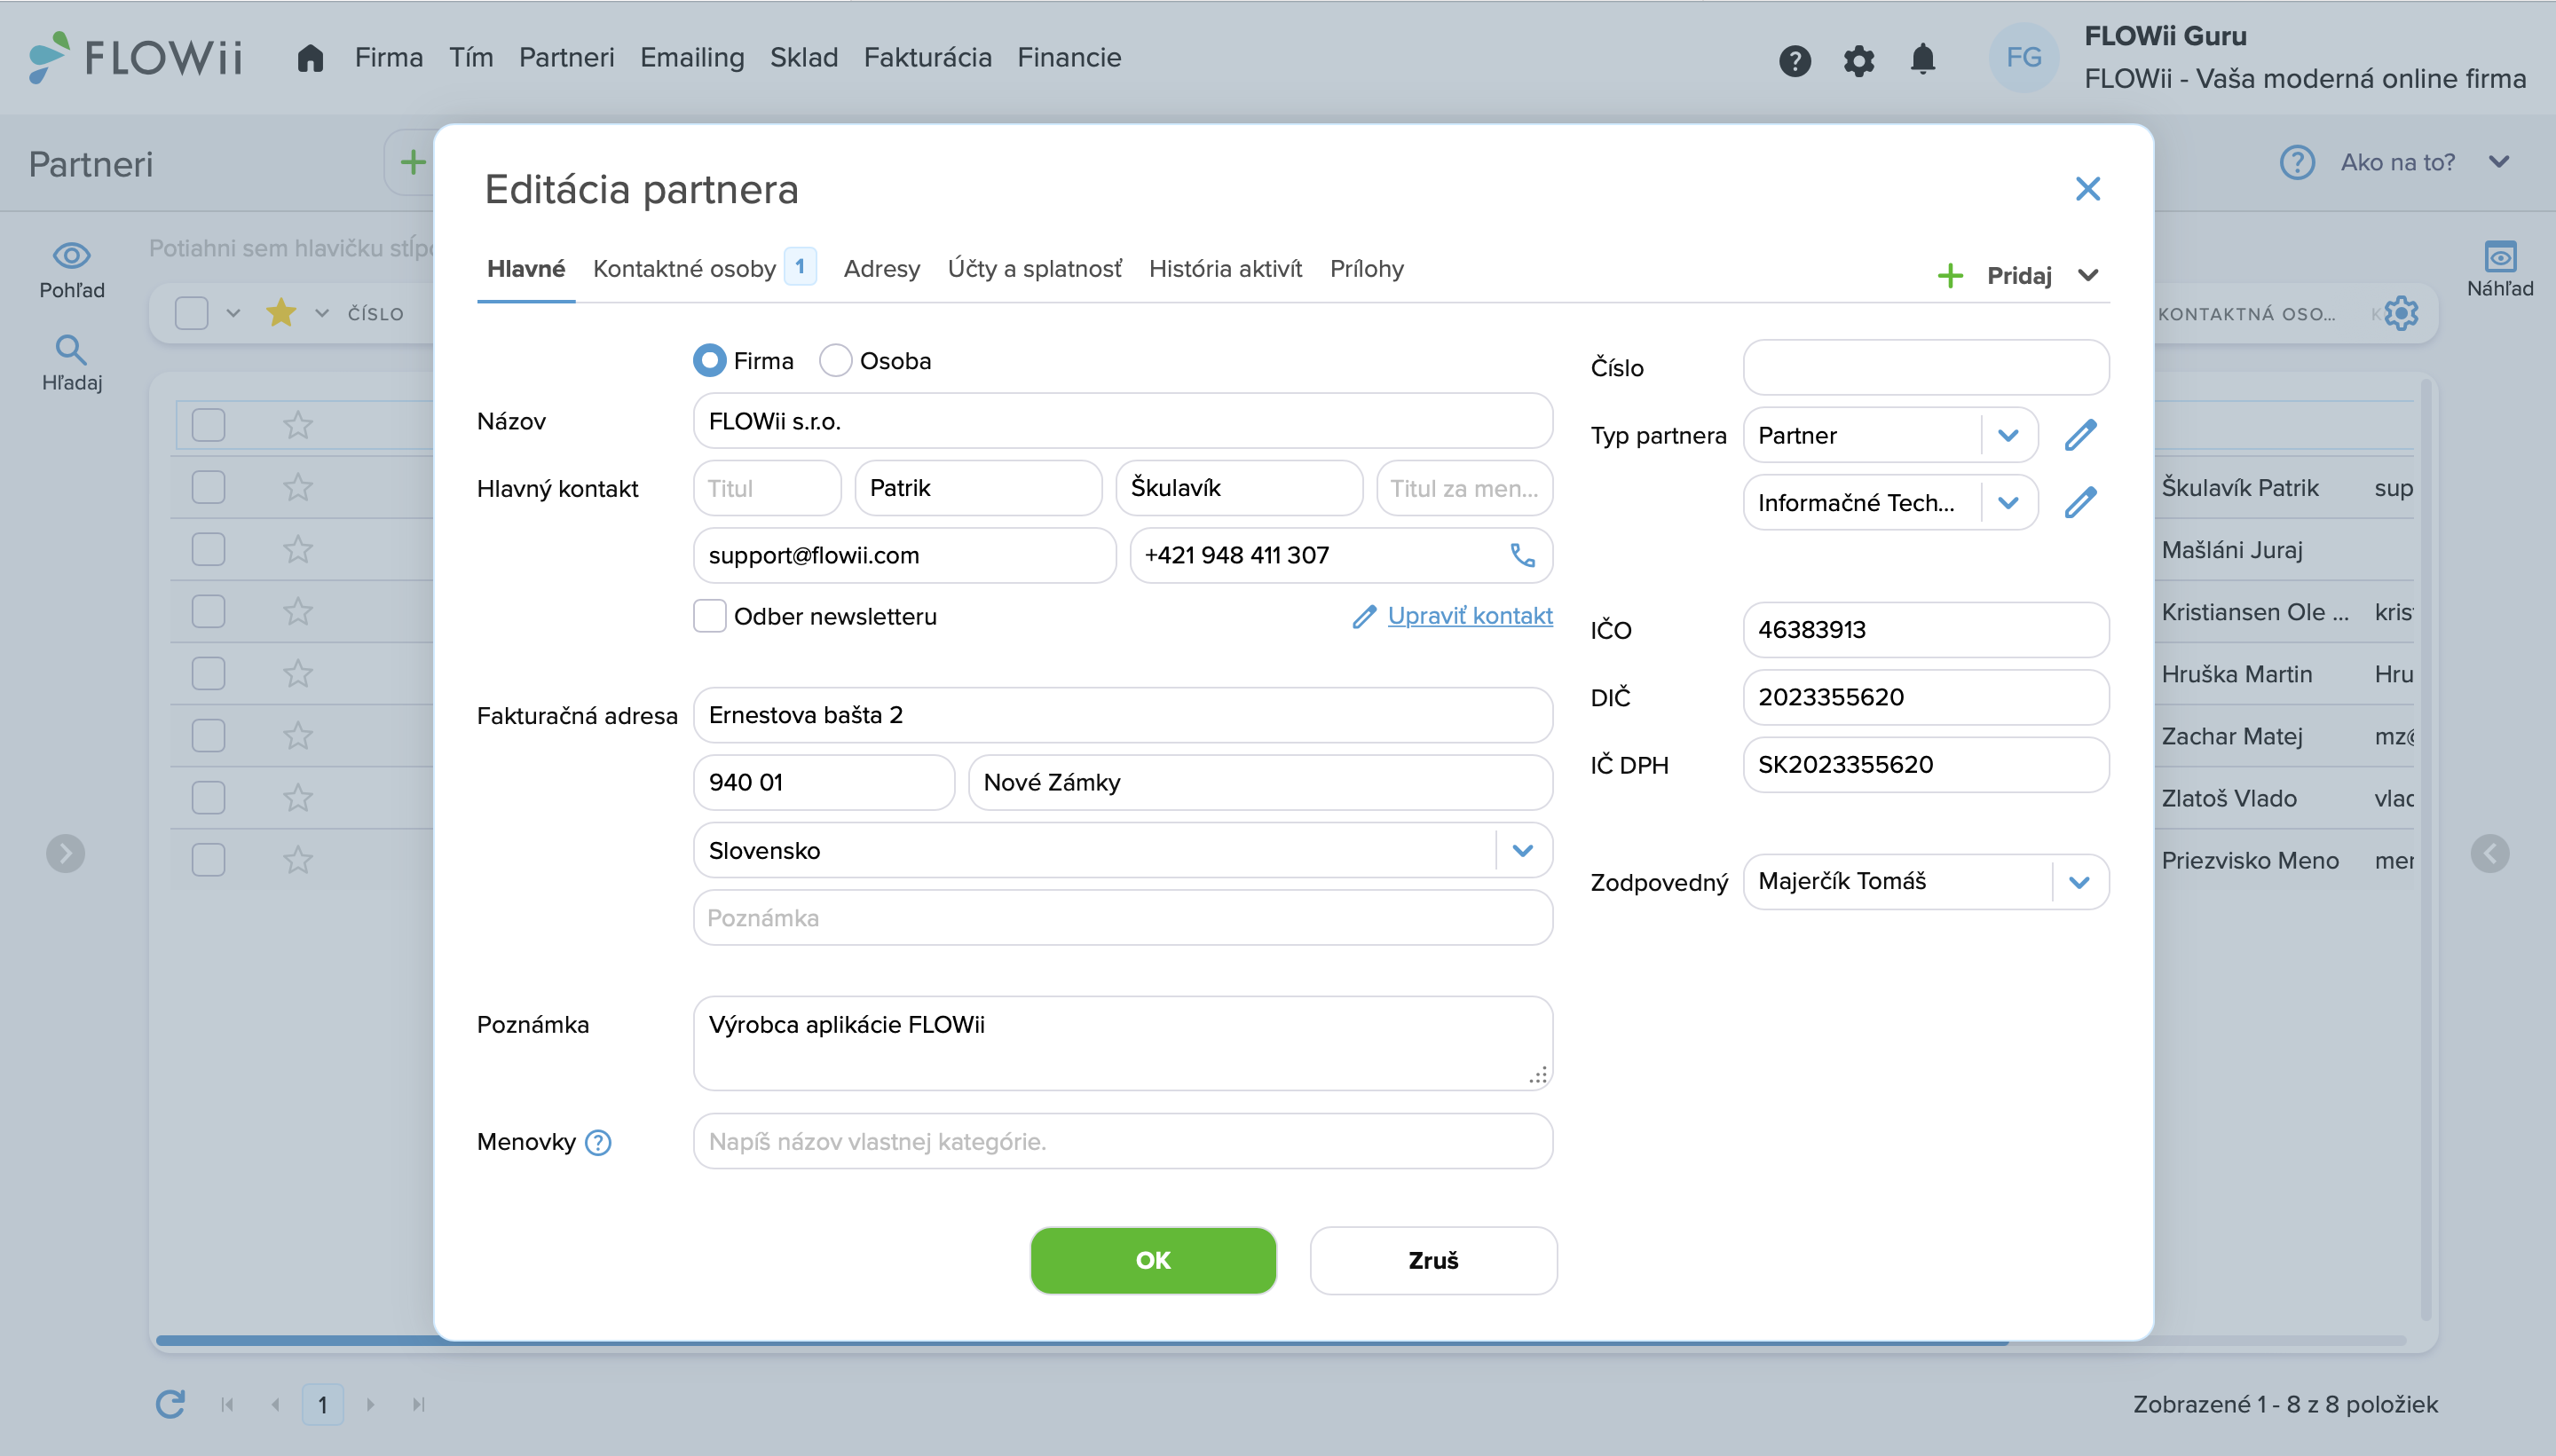Go to the next page arrow

370,1404
